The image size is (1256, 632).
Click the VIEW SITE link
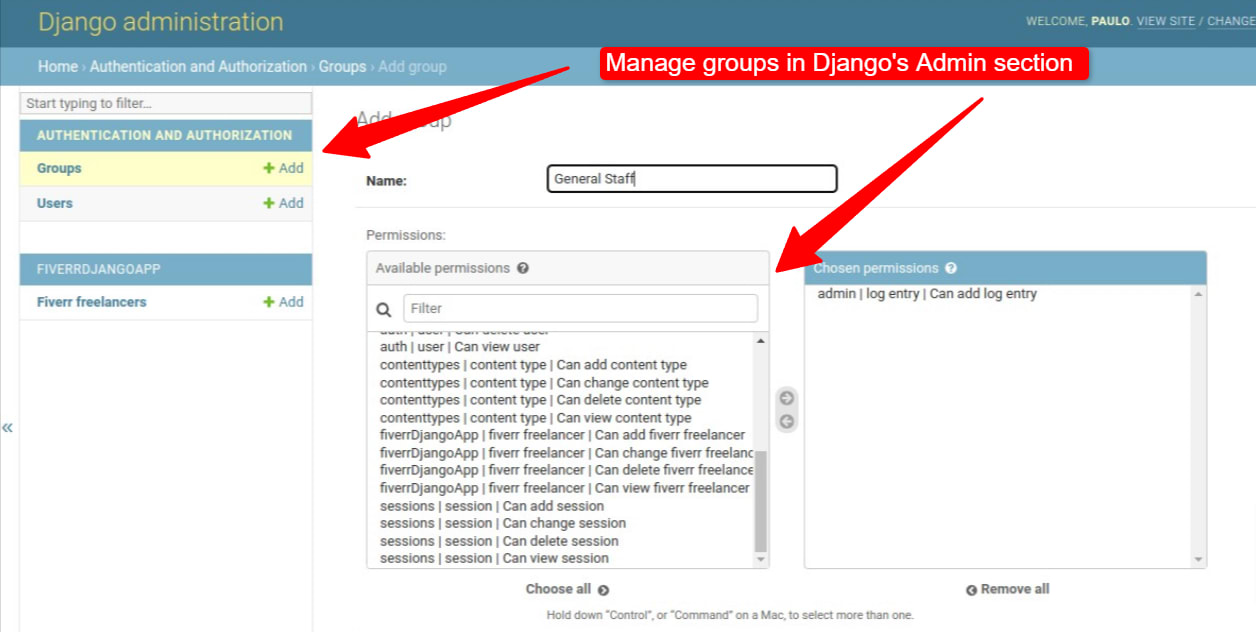(x=1166, y=20)
